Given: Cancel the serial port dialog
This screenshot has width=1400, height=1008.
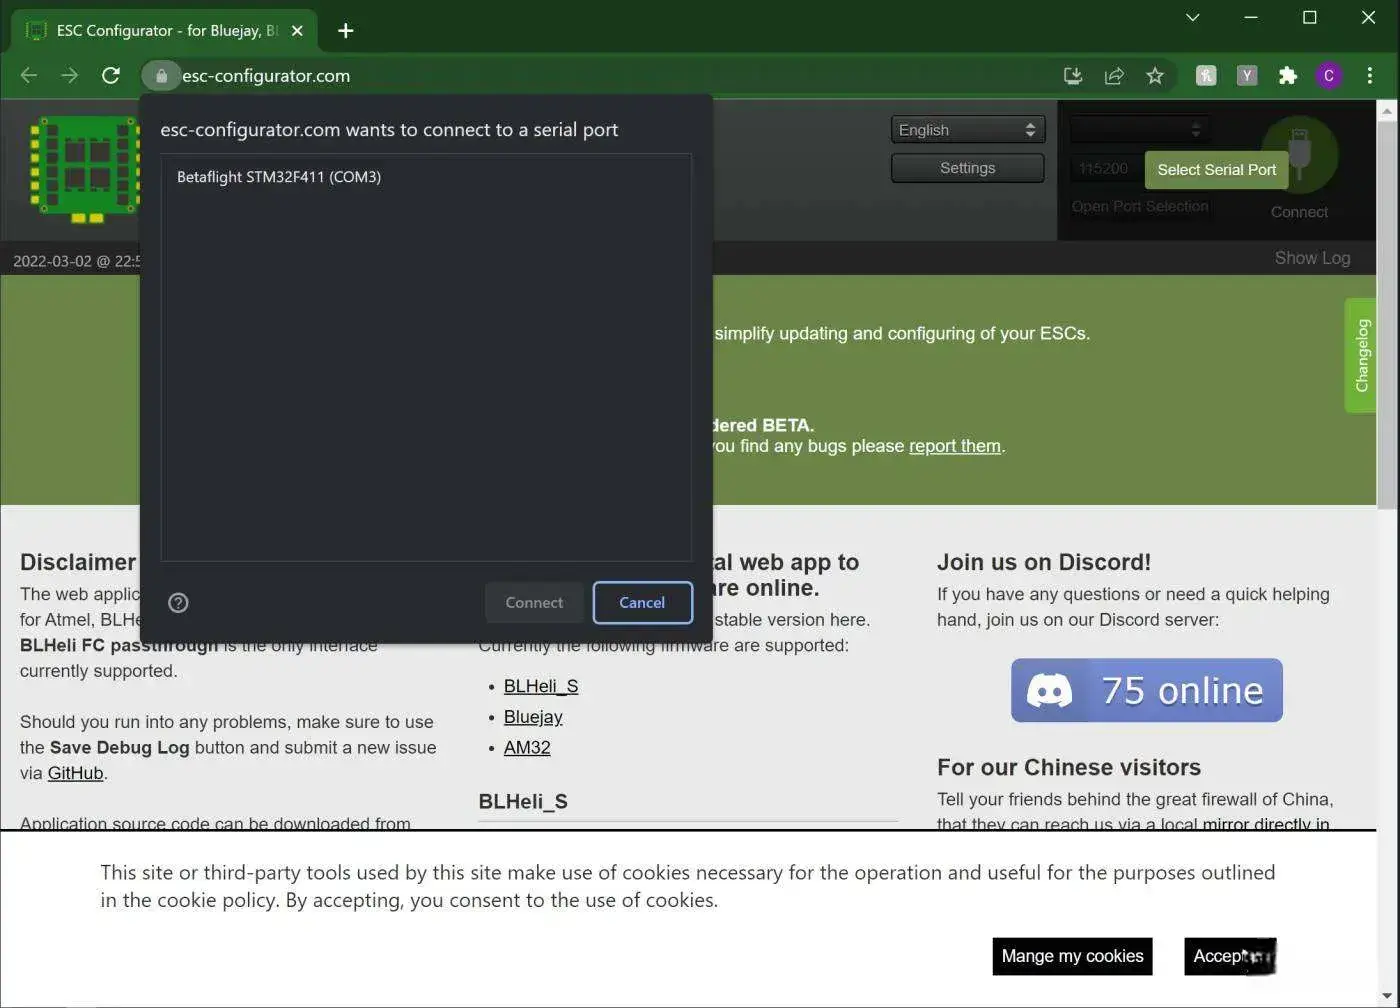Looking at the screenshot, I should coord(642,602).
